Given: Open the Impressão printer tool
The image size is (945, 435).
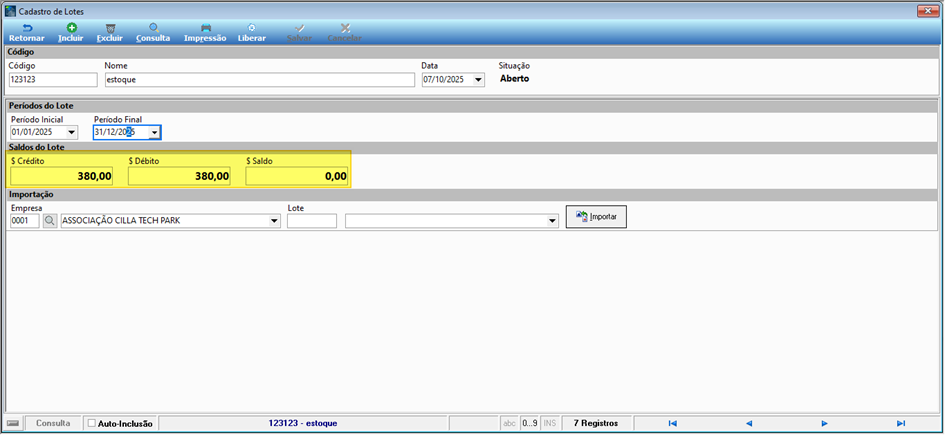Looking at the screenshot, I should pyautogui.click(x=205, y=33).
